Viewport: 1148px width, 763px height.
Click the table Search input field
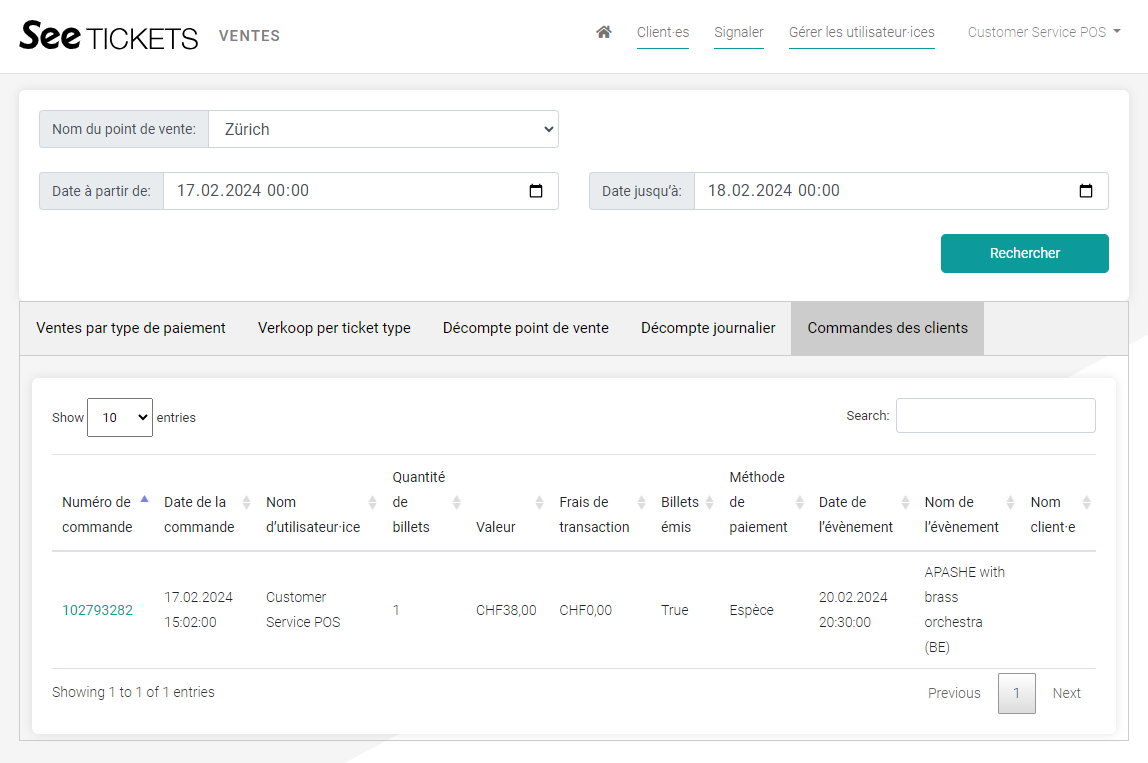pyautogui.click(x=995, y=416)
